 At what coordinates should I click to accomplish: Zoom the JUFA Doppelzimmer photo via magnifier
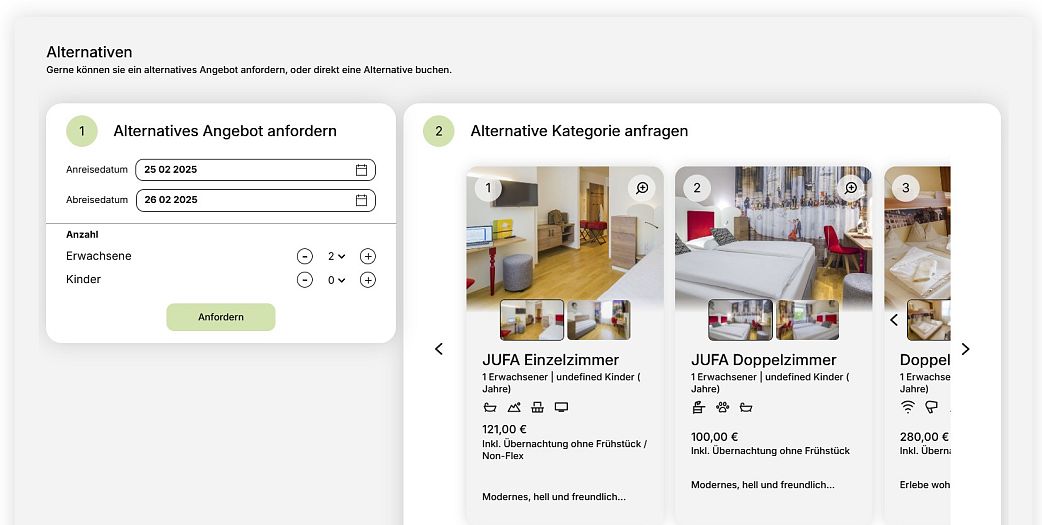[x=851, y=188]
